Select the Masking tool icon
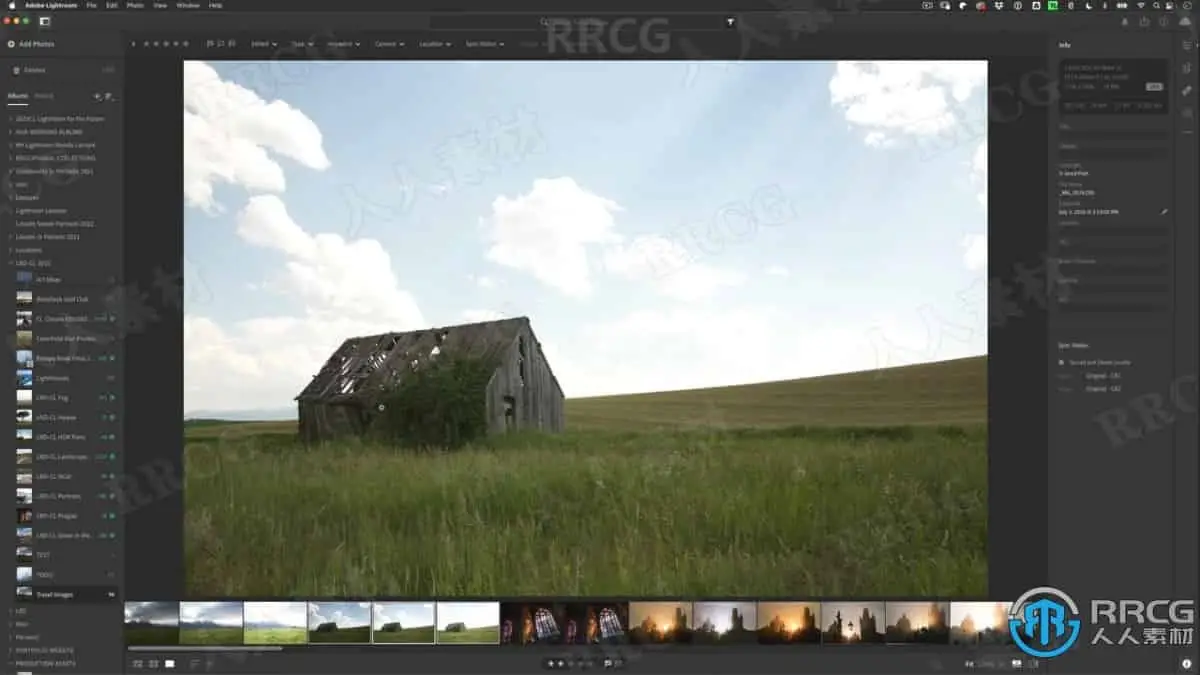This screenshot has width=1200, height=675. click(1185, 112)
